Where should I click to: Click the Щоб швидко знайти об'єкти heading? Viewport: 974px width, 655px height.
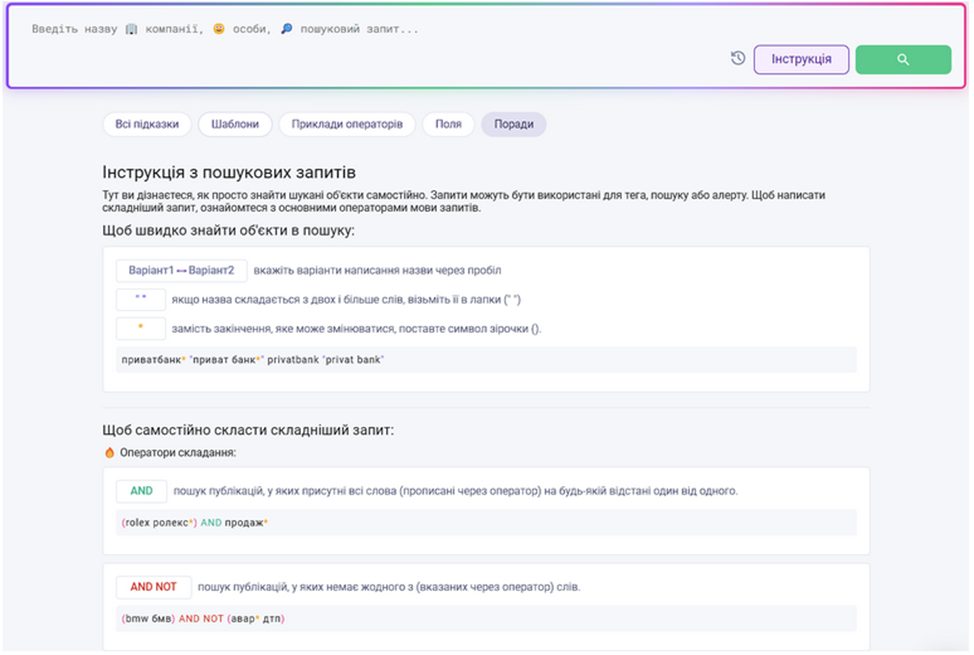coord(229,231)
